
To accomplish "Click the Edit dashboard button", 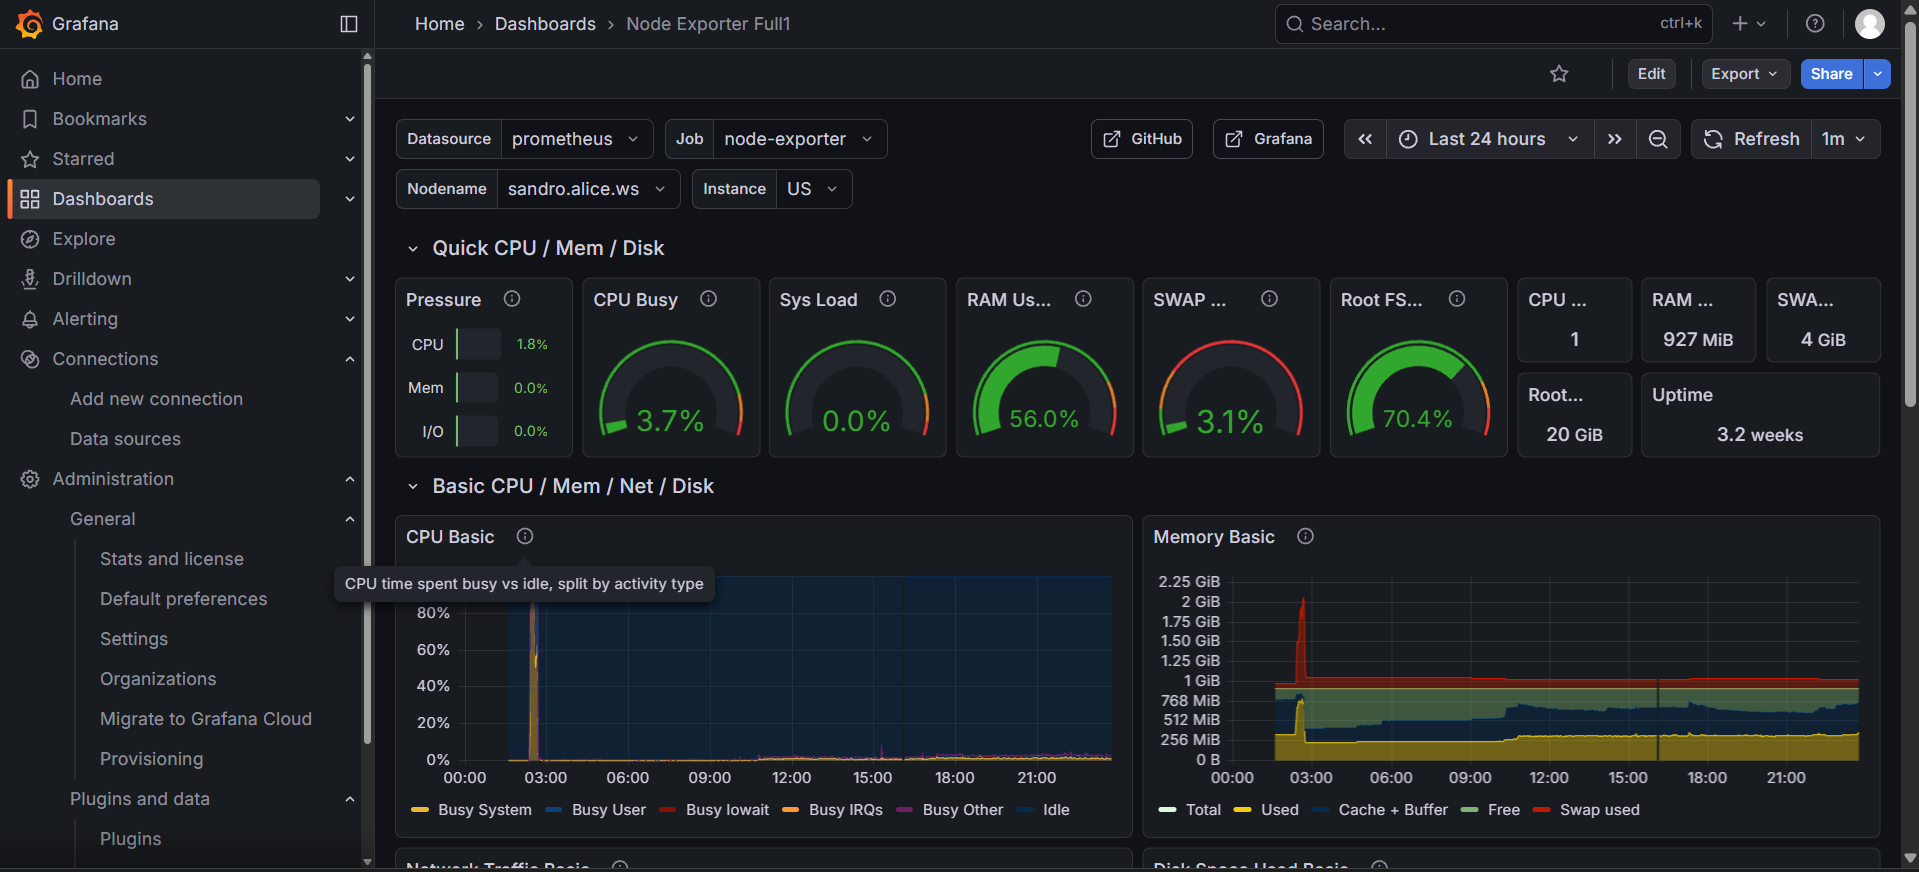I will (x=1651, y=74).
